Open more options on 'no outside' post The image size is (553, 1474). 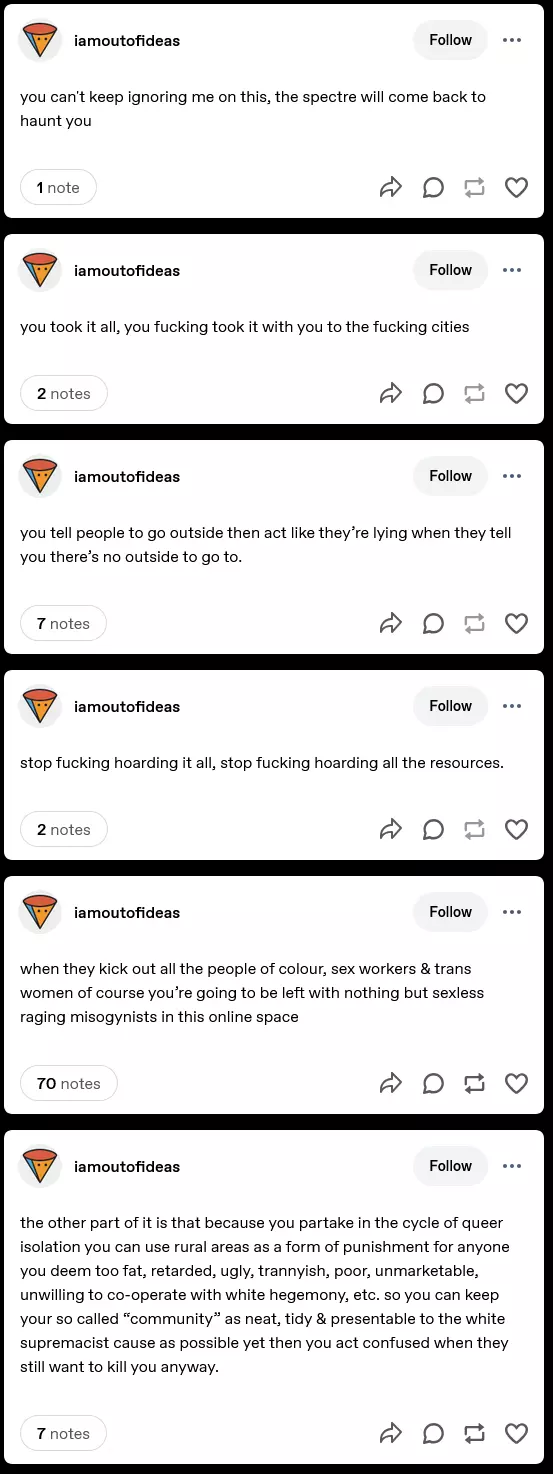(x=512, y=476)
